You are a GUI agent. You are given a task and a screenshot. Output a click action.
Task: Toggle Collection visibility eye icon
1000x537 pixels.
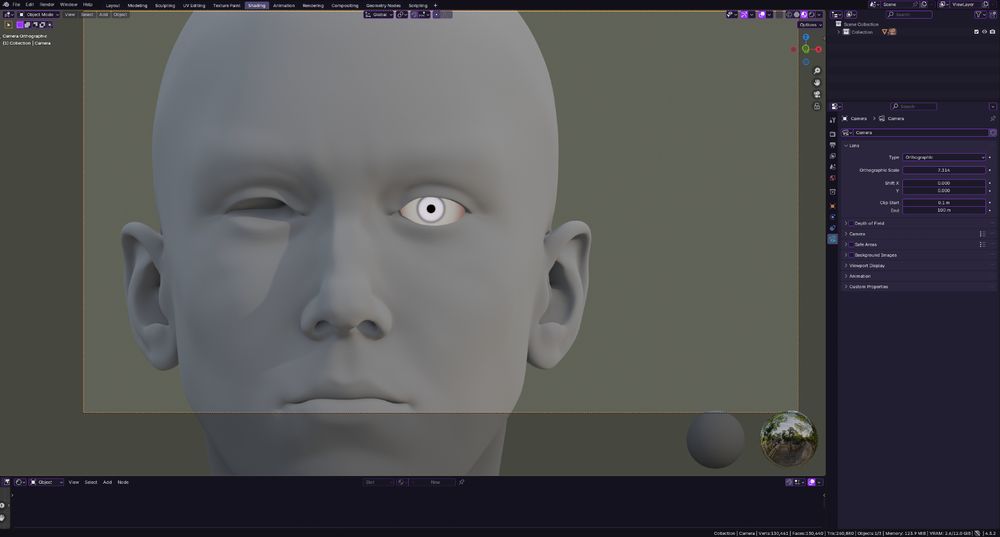point(984,32)
